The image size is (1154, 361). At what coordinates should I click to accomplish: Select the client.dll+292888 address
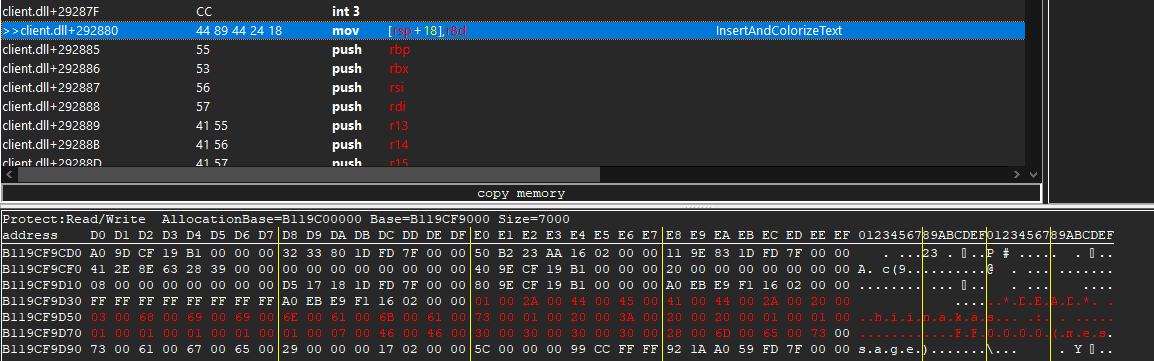(x=51, y=107)
